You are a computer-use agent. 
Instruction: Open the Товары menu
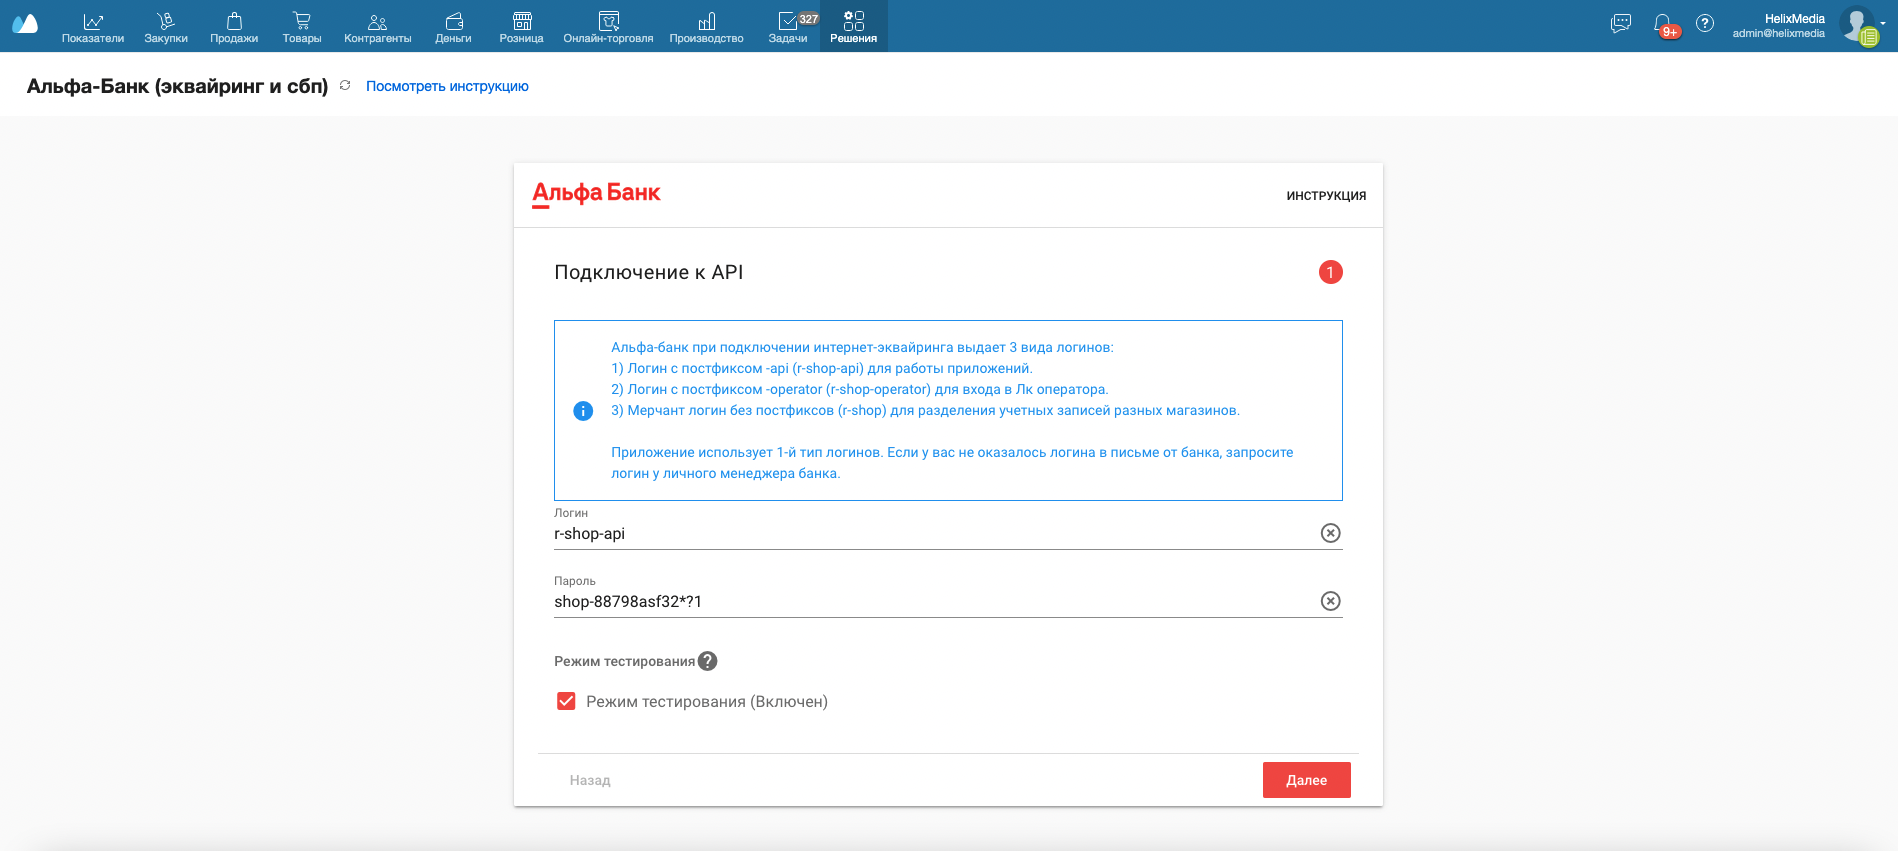(302, 27)
